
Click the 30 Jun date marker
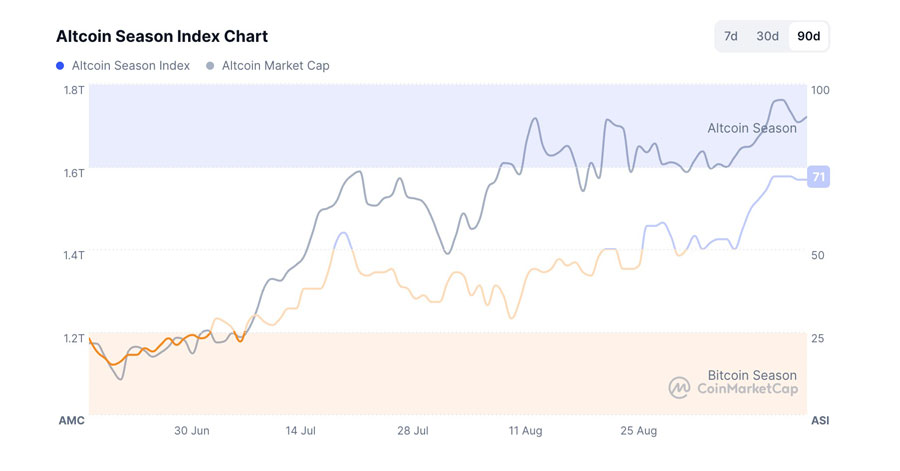coord(192,431)
